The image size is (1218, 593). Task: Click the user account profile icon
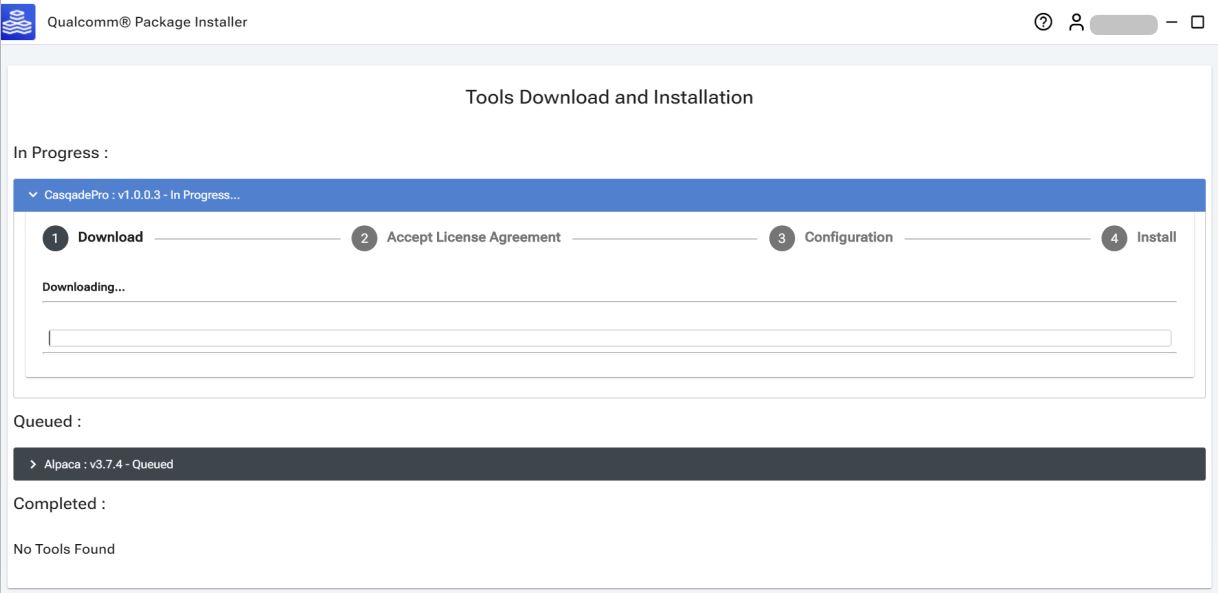[1076, 21]
